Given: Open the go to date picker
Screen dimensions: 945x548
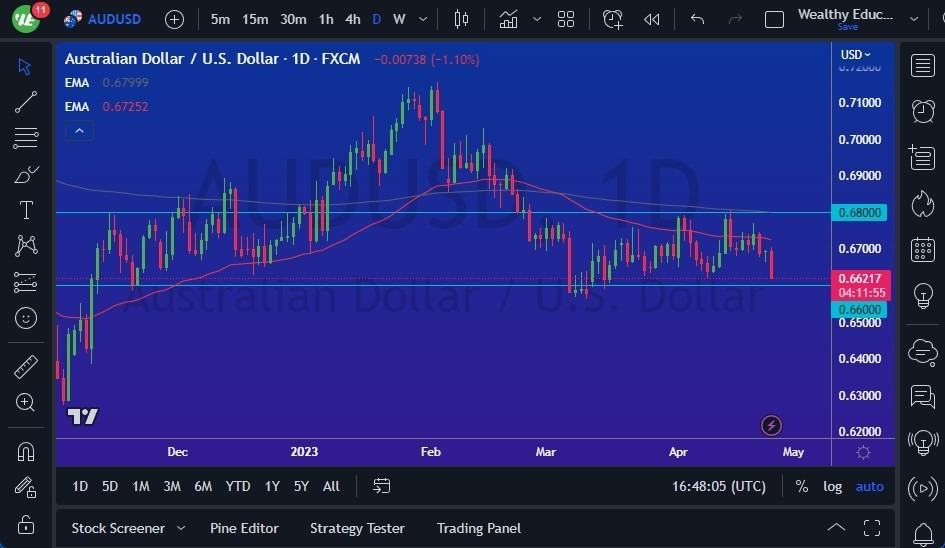Looking at the screenshot, I should point(381,486).
